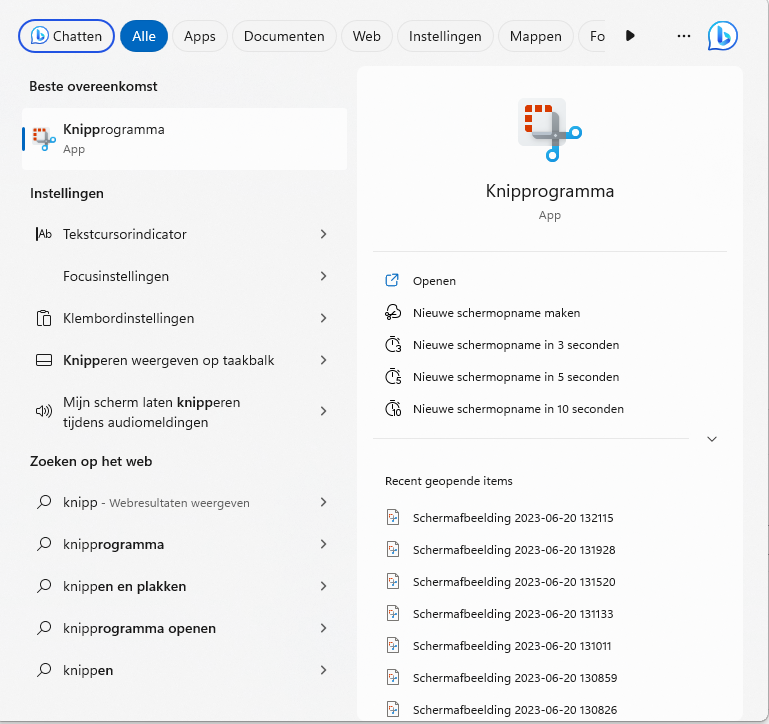Click file icon of Schermafbeelding 2023-06-20 132115
This screenshot has height=724, width=769.
(x=393, y=517)
